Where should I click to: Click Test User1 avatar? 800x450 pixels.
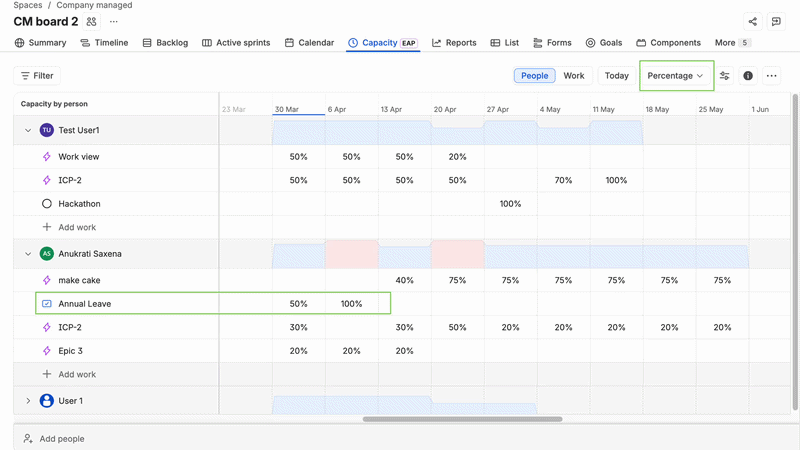coord(46,130)
